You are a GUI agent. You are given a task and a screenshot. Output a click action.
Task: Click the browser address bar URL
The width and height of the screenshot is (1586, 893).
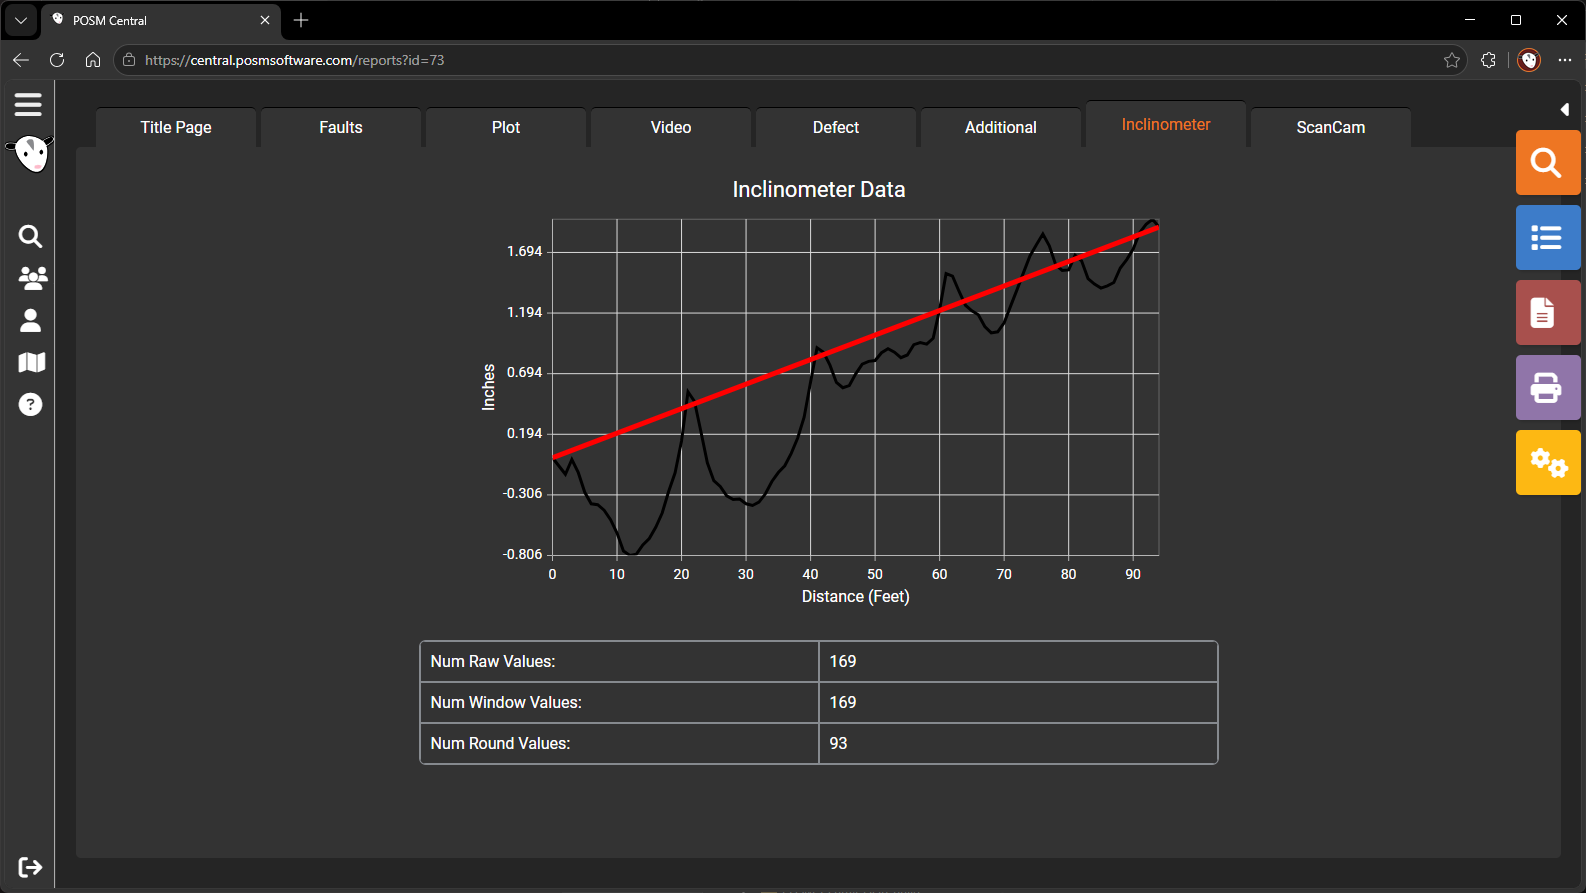[295, 60]
